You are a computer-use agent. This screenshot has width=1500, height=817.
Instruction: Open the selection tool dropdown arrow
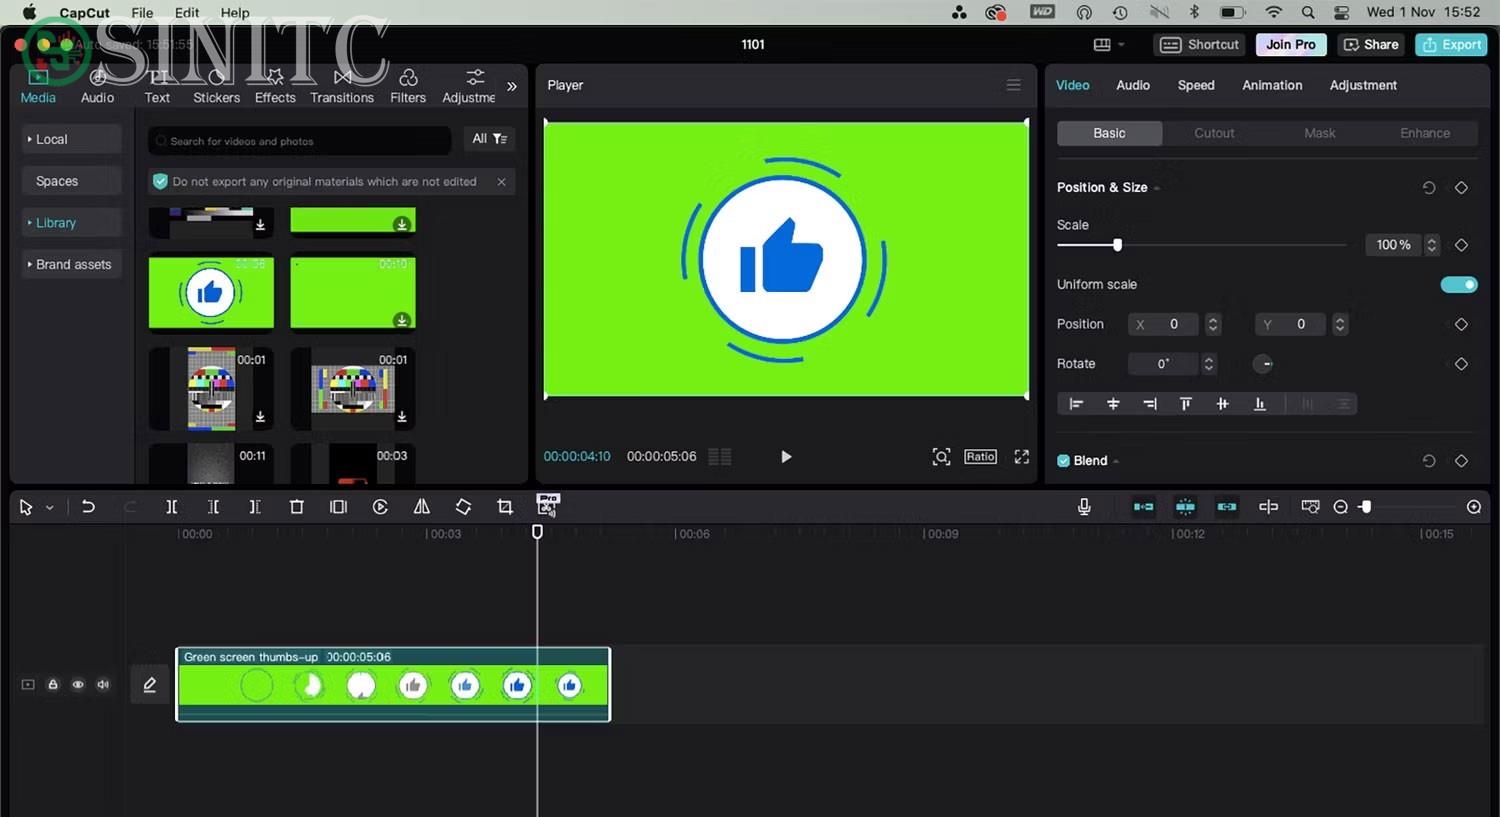(x=49, y=508)
